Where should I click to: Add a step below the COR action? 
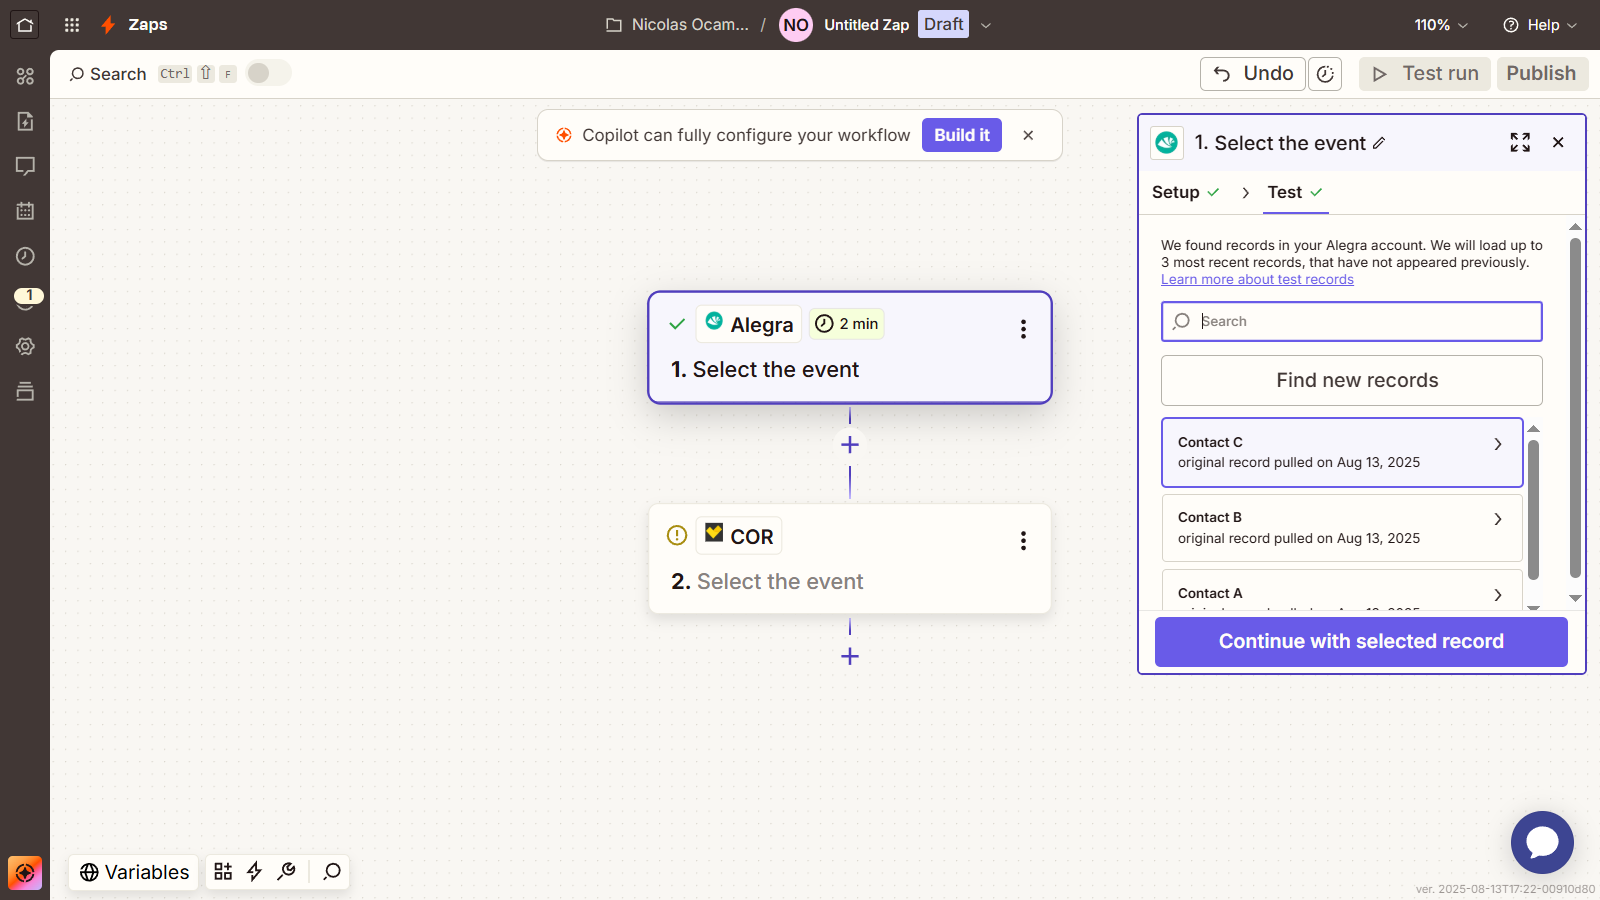[x=850, y=656]
